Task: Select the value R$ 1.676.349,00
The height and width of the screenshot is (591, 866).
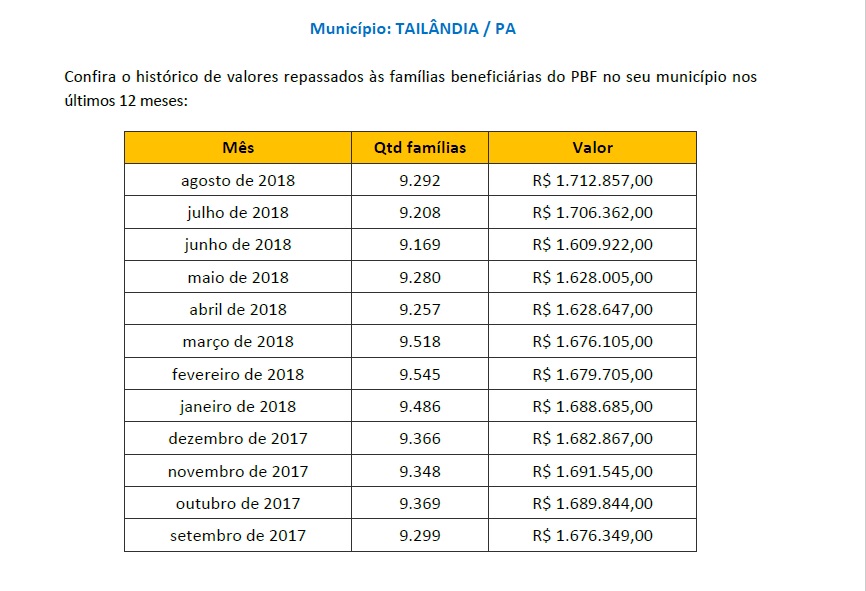Action: 592,536
